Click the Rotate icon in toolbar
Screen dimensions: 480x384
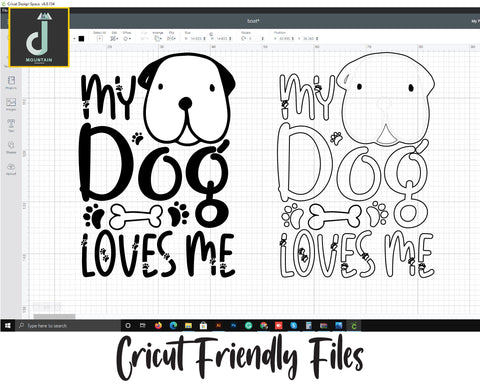click(244, 39)
